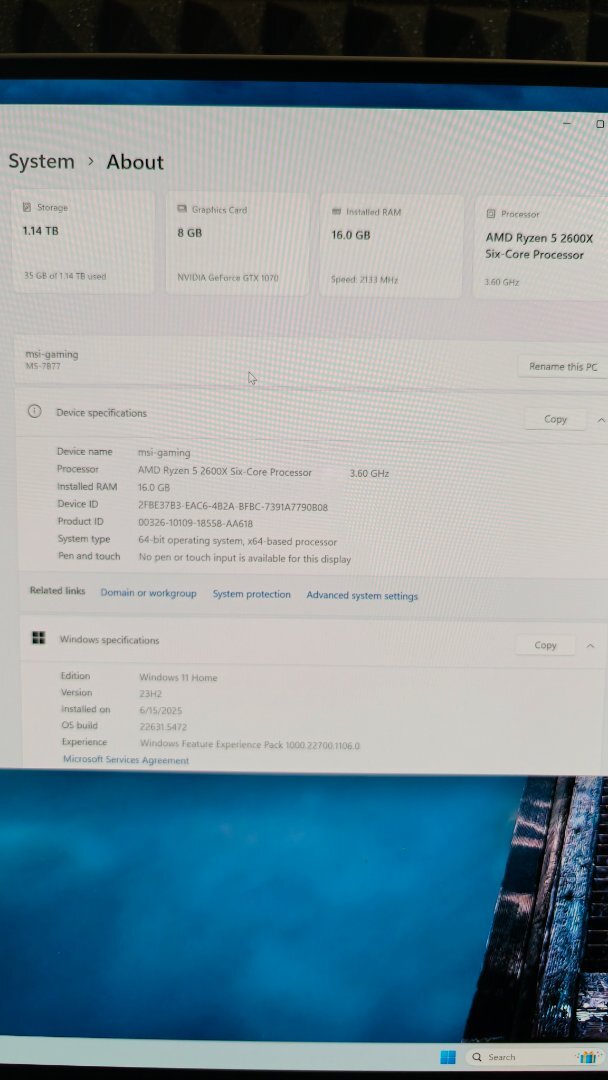The width and height of the screenshot is (608, 1080).
Task: Click the 35 GB of 1.14 TB used text
Action: 65,276
